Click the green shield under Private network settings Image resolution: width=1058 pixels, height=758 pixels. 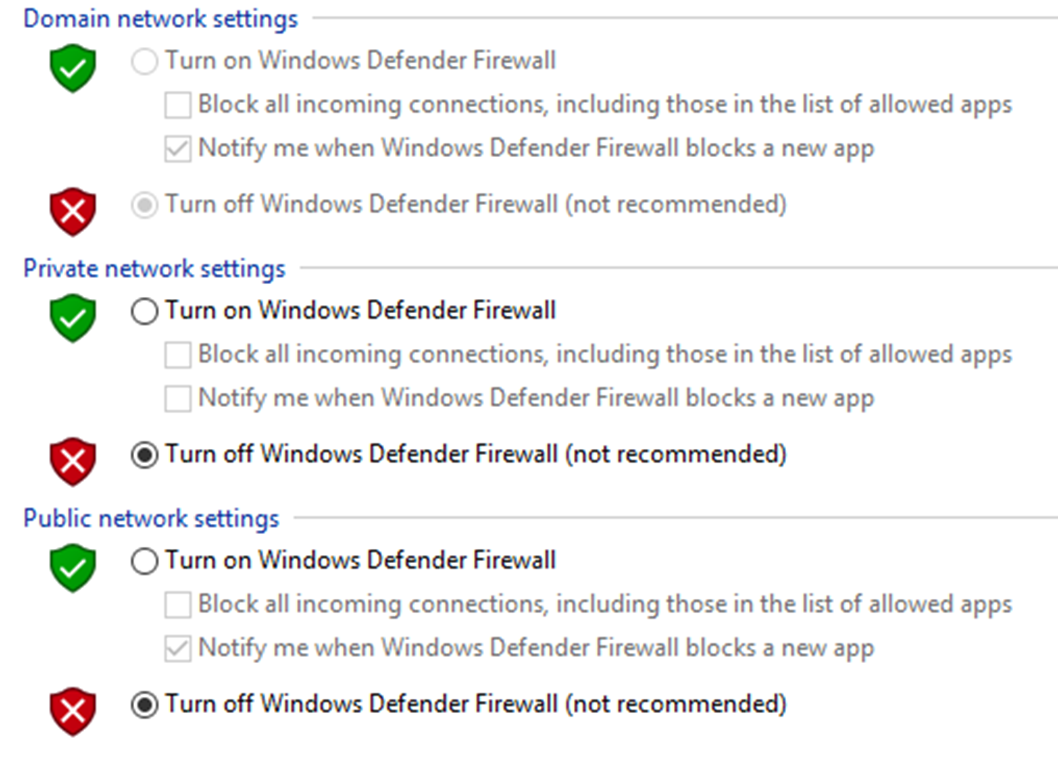pos(73,319)
